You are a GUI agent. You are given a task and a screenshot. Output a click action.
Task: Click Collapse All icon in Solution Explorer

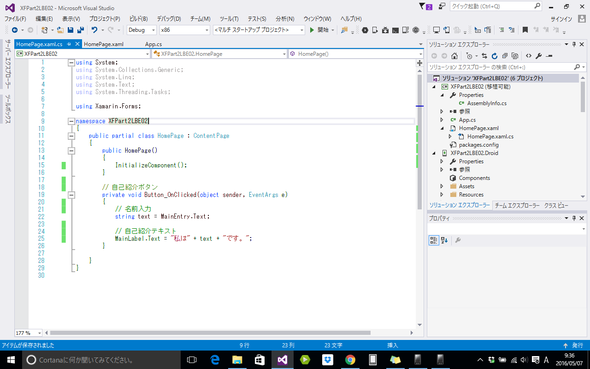[505, 56]
